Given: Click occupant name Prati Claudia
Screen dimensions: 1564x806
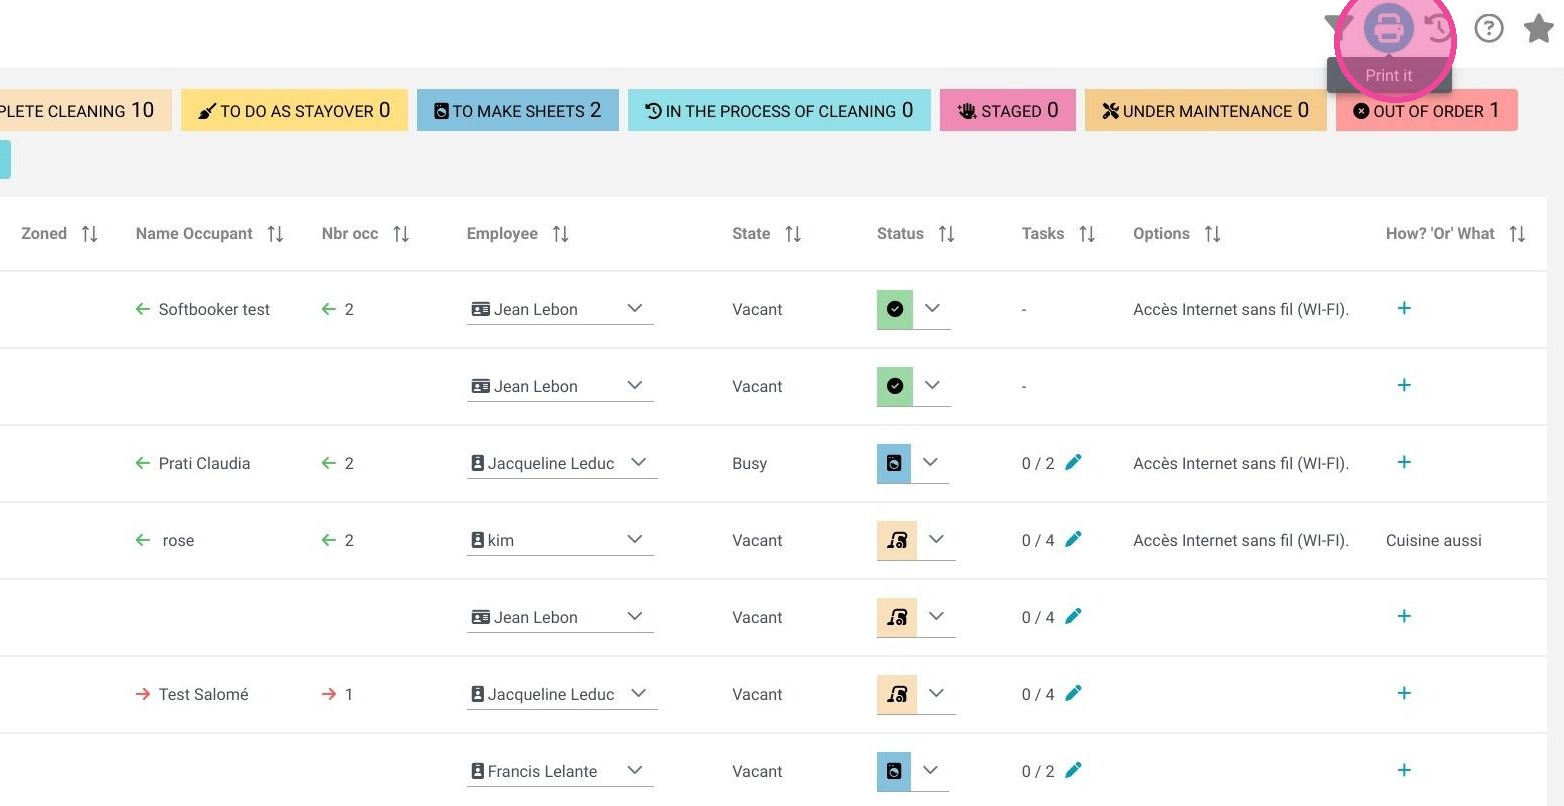Looking at the screenshot, I should click(204, 463).
